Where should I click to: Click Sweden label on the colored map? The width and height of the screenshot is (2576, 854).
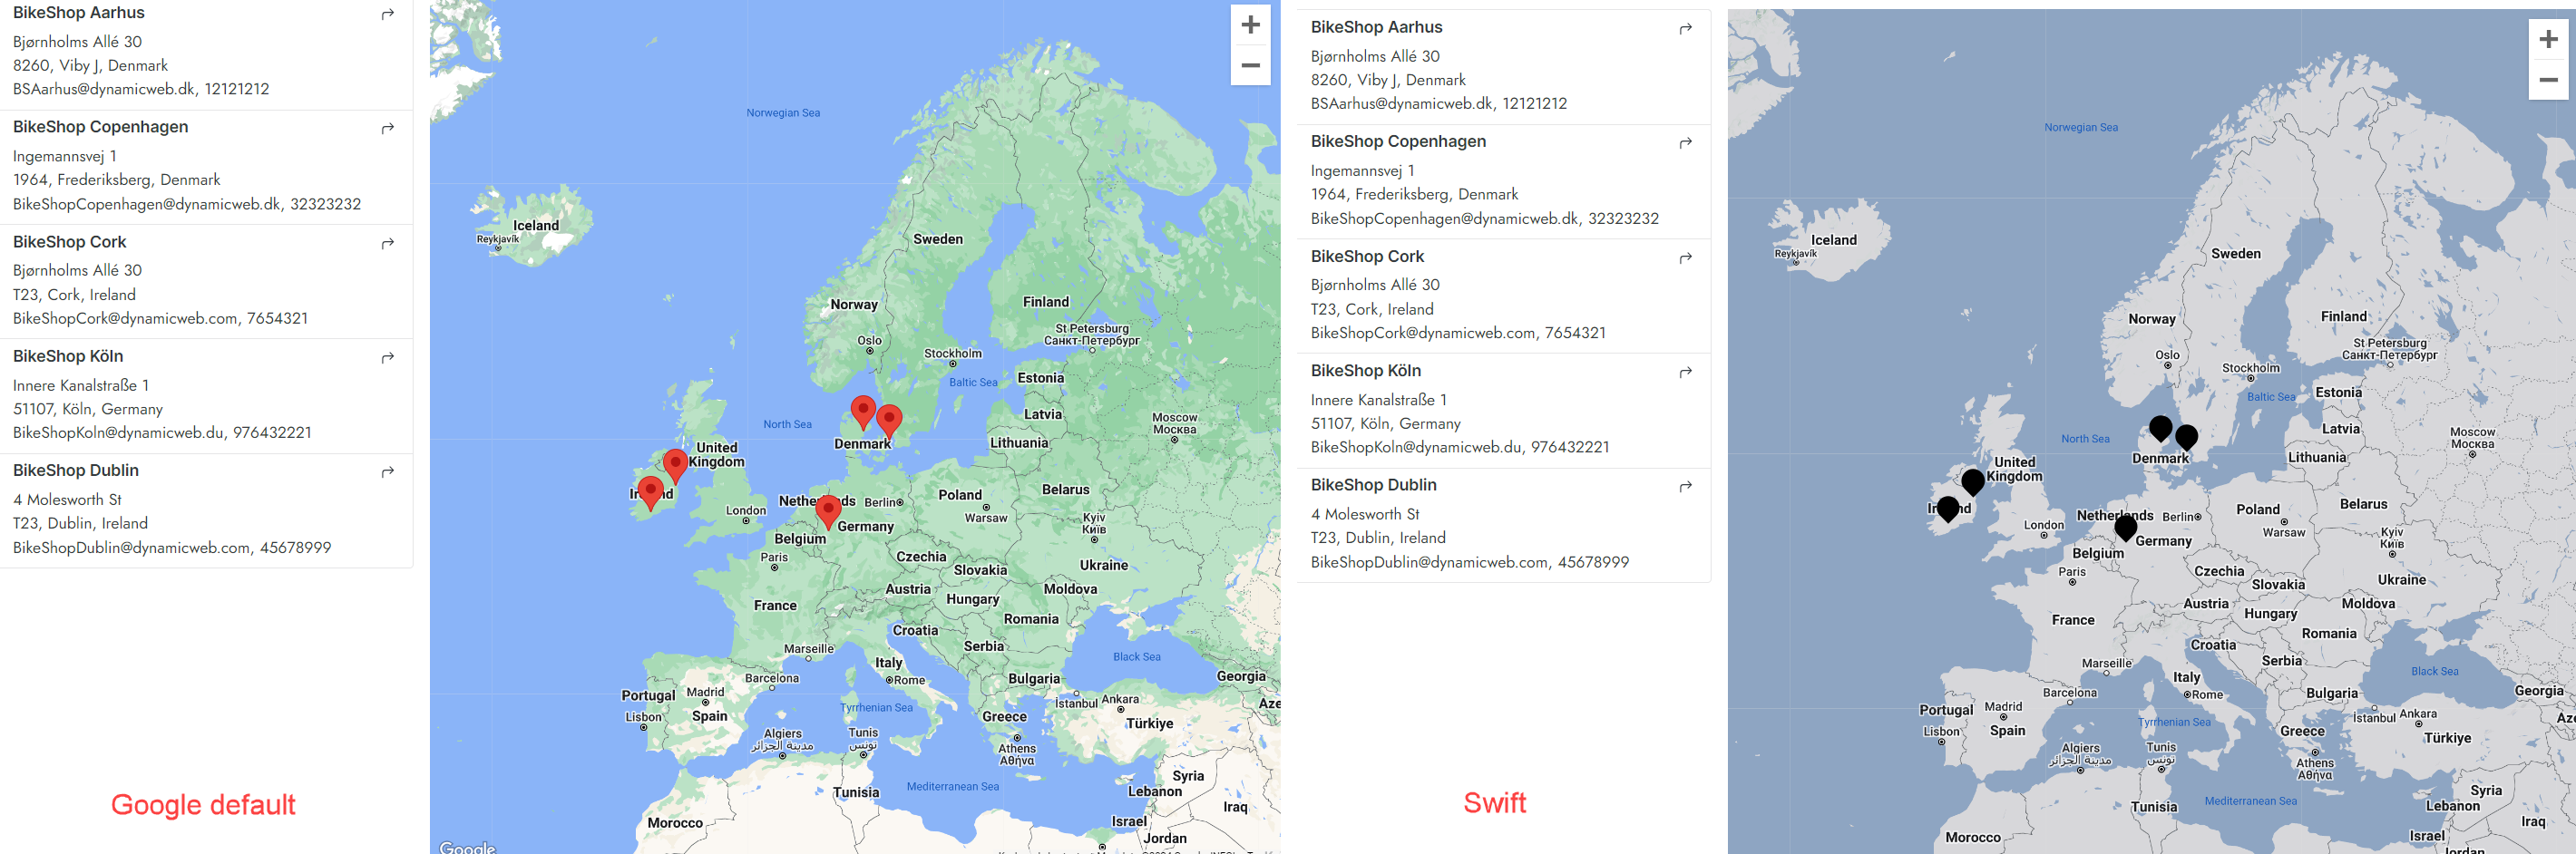coord(938,240)
